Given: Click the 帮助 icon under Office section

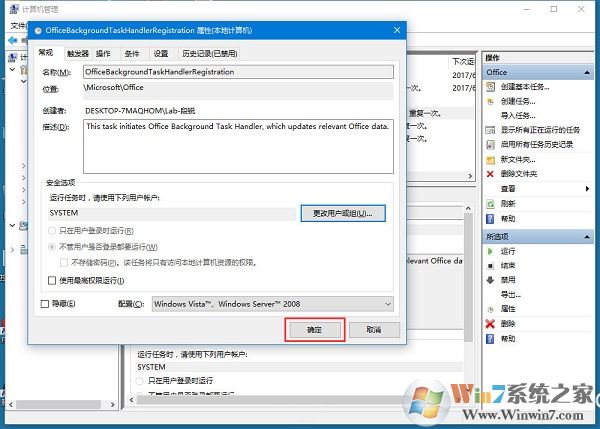Looking at the screenshot, I should 490,219.
